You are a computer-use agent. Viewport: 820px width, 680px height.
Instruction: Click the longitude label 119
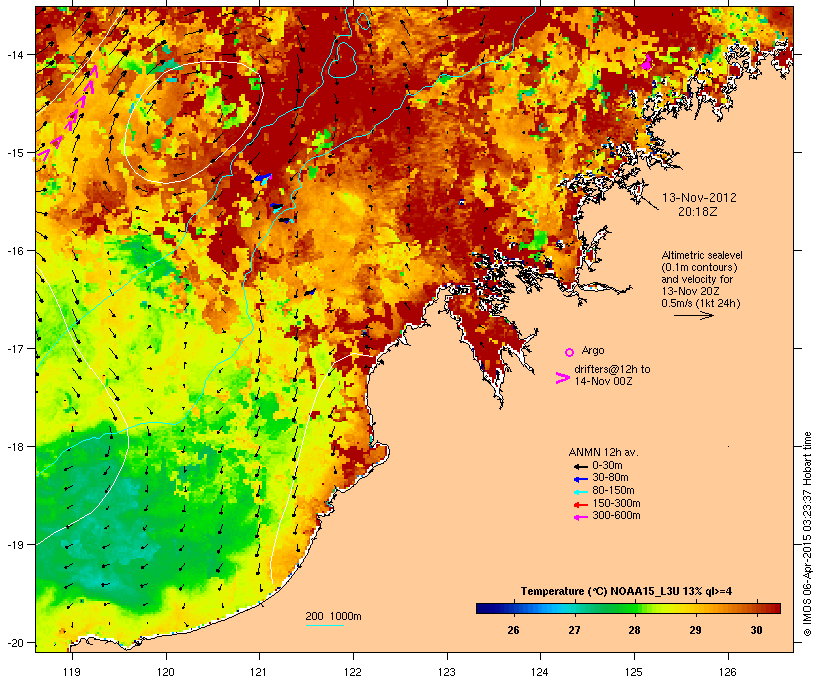[72, 672]
